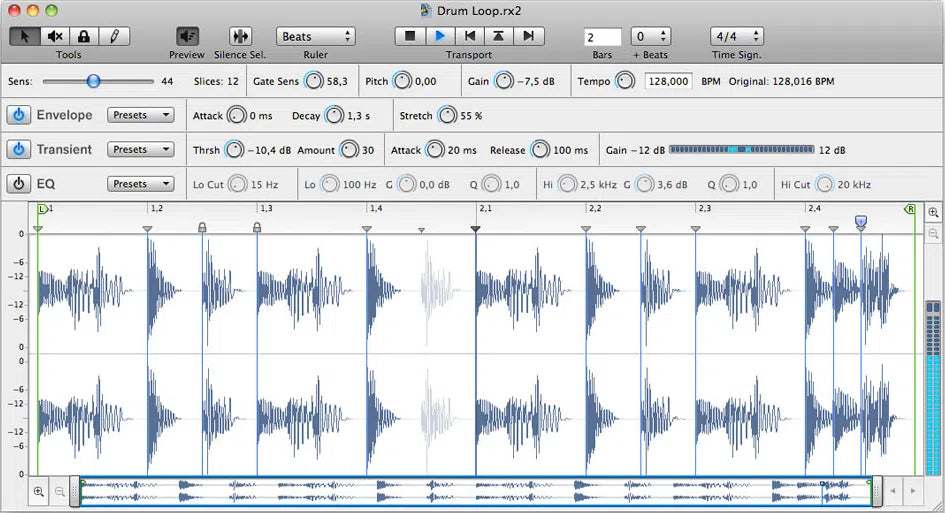Select the lock slice tool
Viewport: 945px width, 513px height.
84,37
